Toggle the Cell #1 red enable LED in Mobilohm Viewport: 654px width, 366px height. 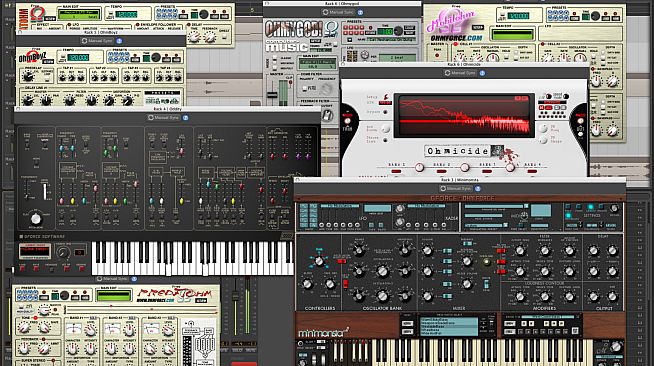[x=455, y=44]
